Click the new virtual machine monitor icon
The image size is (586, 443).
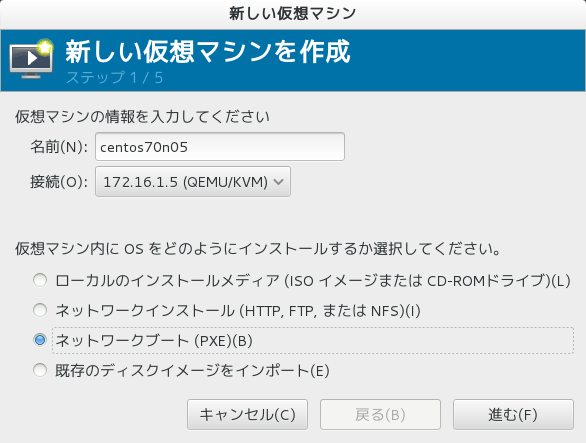click(x=31, y=58)
